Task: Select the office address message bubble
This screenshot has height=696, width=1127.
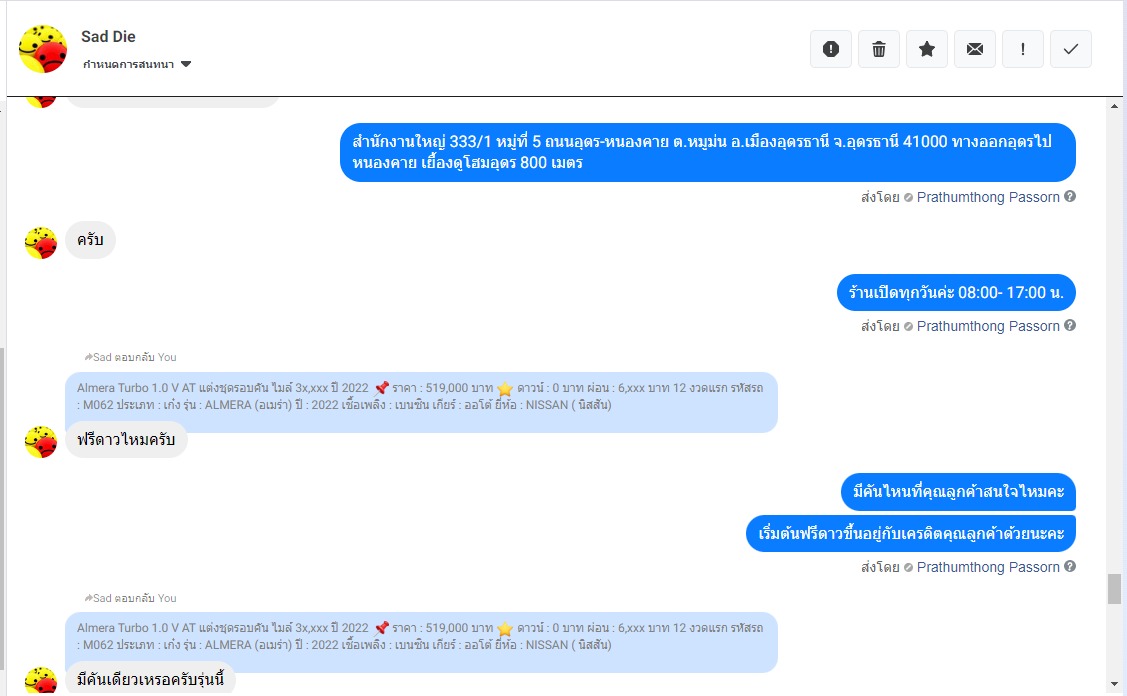Action: [x=708, y=152]
